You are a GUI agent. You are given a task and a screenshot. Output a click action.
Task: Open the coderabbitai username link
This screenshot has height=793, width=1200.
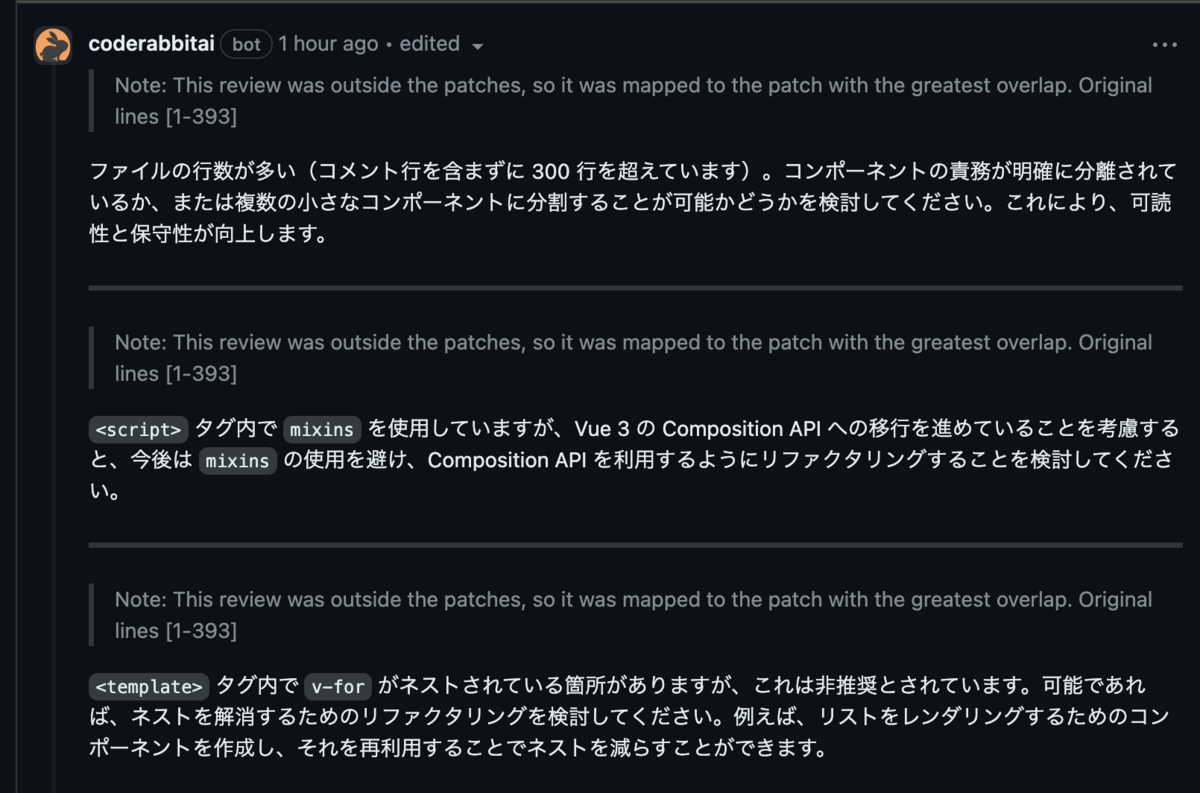click(x=152, y=44)
